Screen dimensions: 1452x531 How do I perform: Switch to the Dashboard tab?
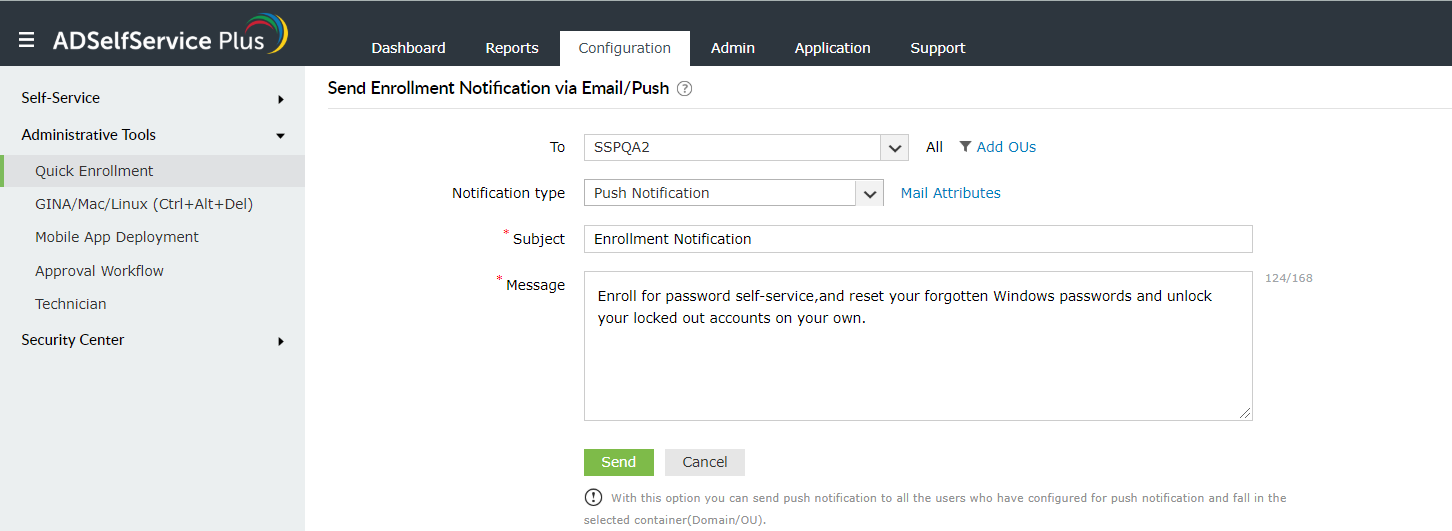[x=408, y=48]
